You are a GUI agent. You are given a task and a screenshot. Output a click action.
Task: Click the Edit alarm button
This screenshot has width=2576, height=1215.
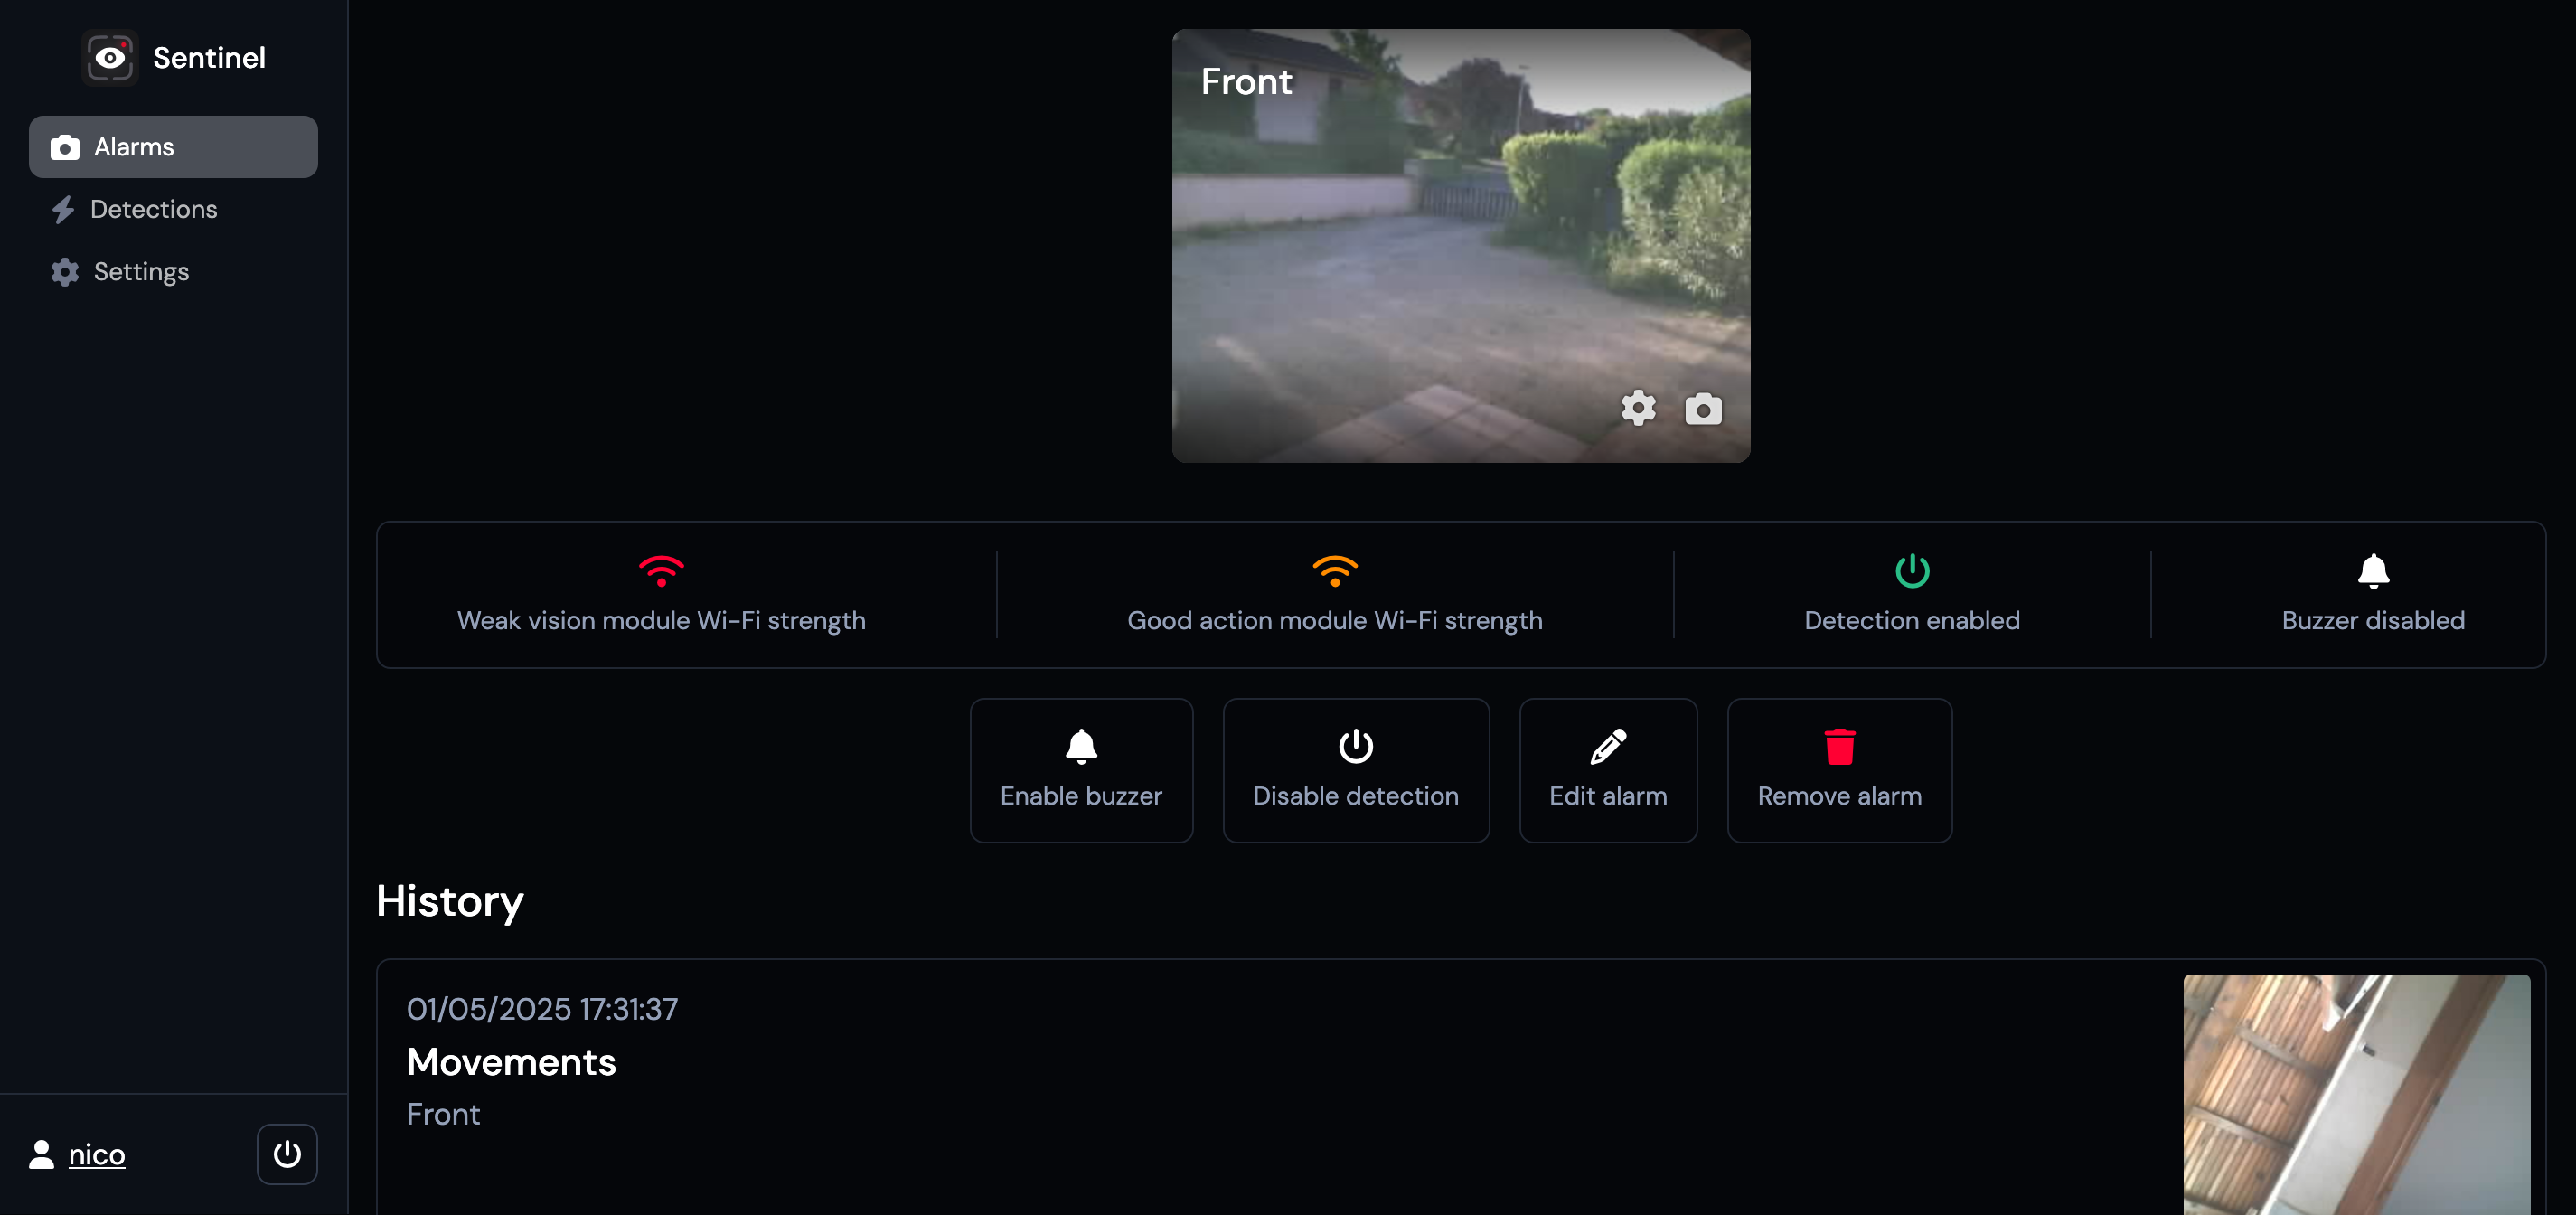[1607, 770]
